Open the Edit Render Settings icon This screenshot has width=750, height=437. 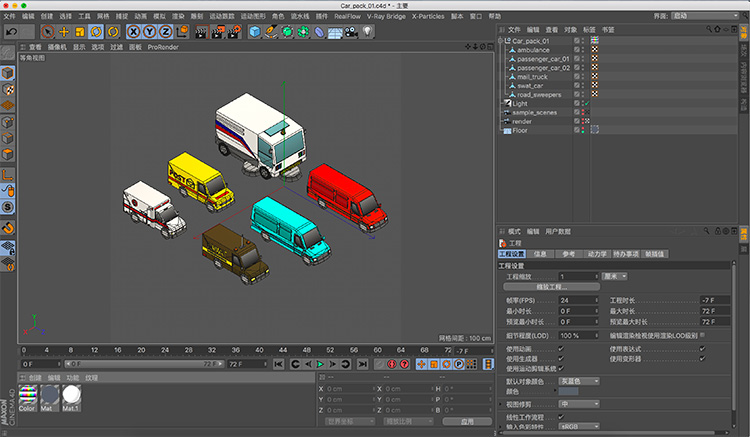(x=234, y=32)
